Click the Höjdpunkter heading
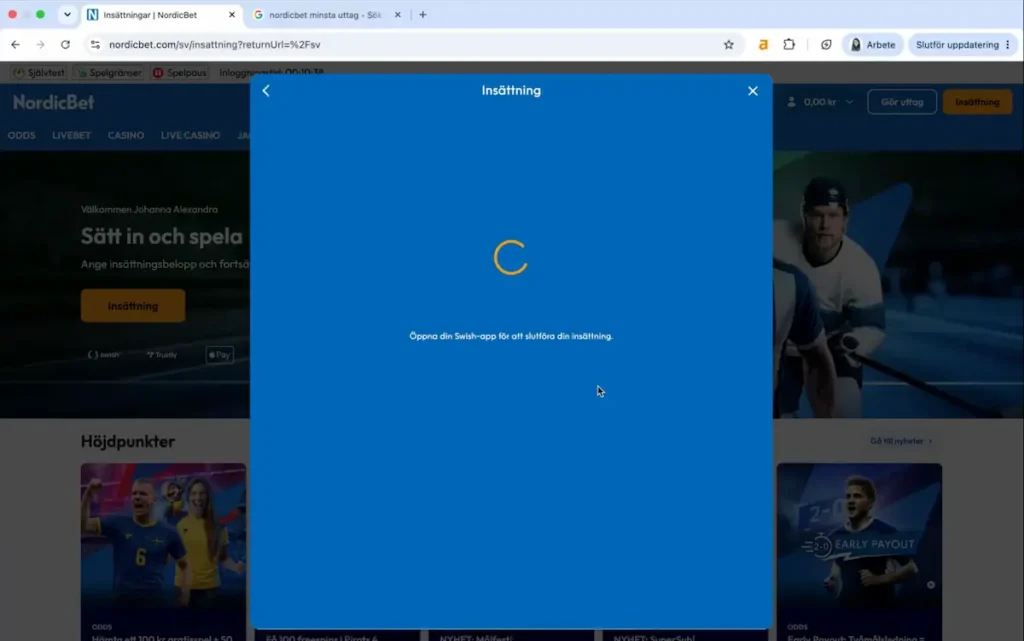1024x641 pixels. tap(128, 441)
